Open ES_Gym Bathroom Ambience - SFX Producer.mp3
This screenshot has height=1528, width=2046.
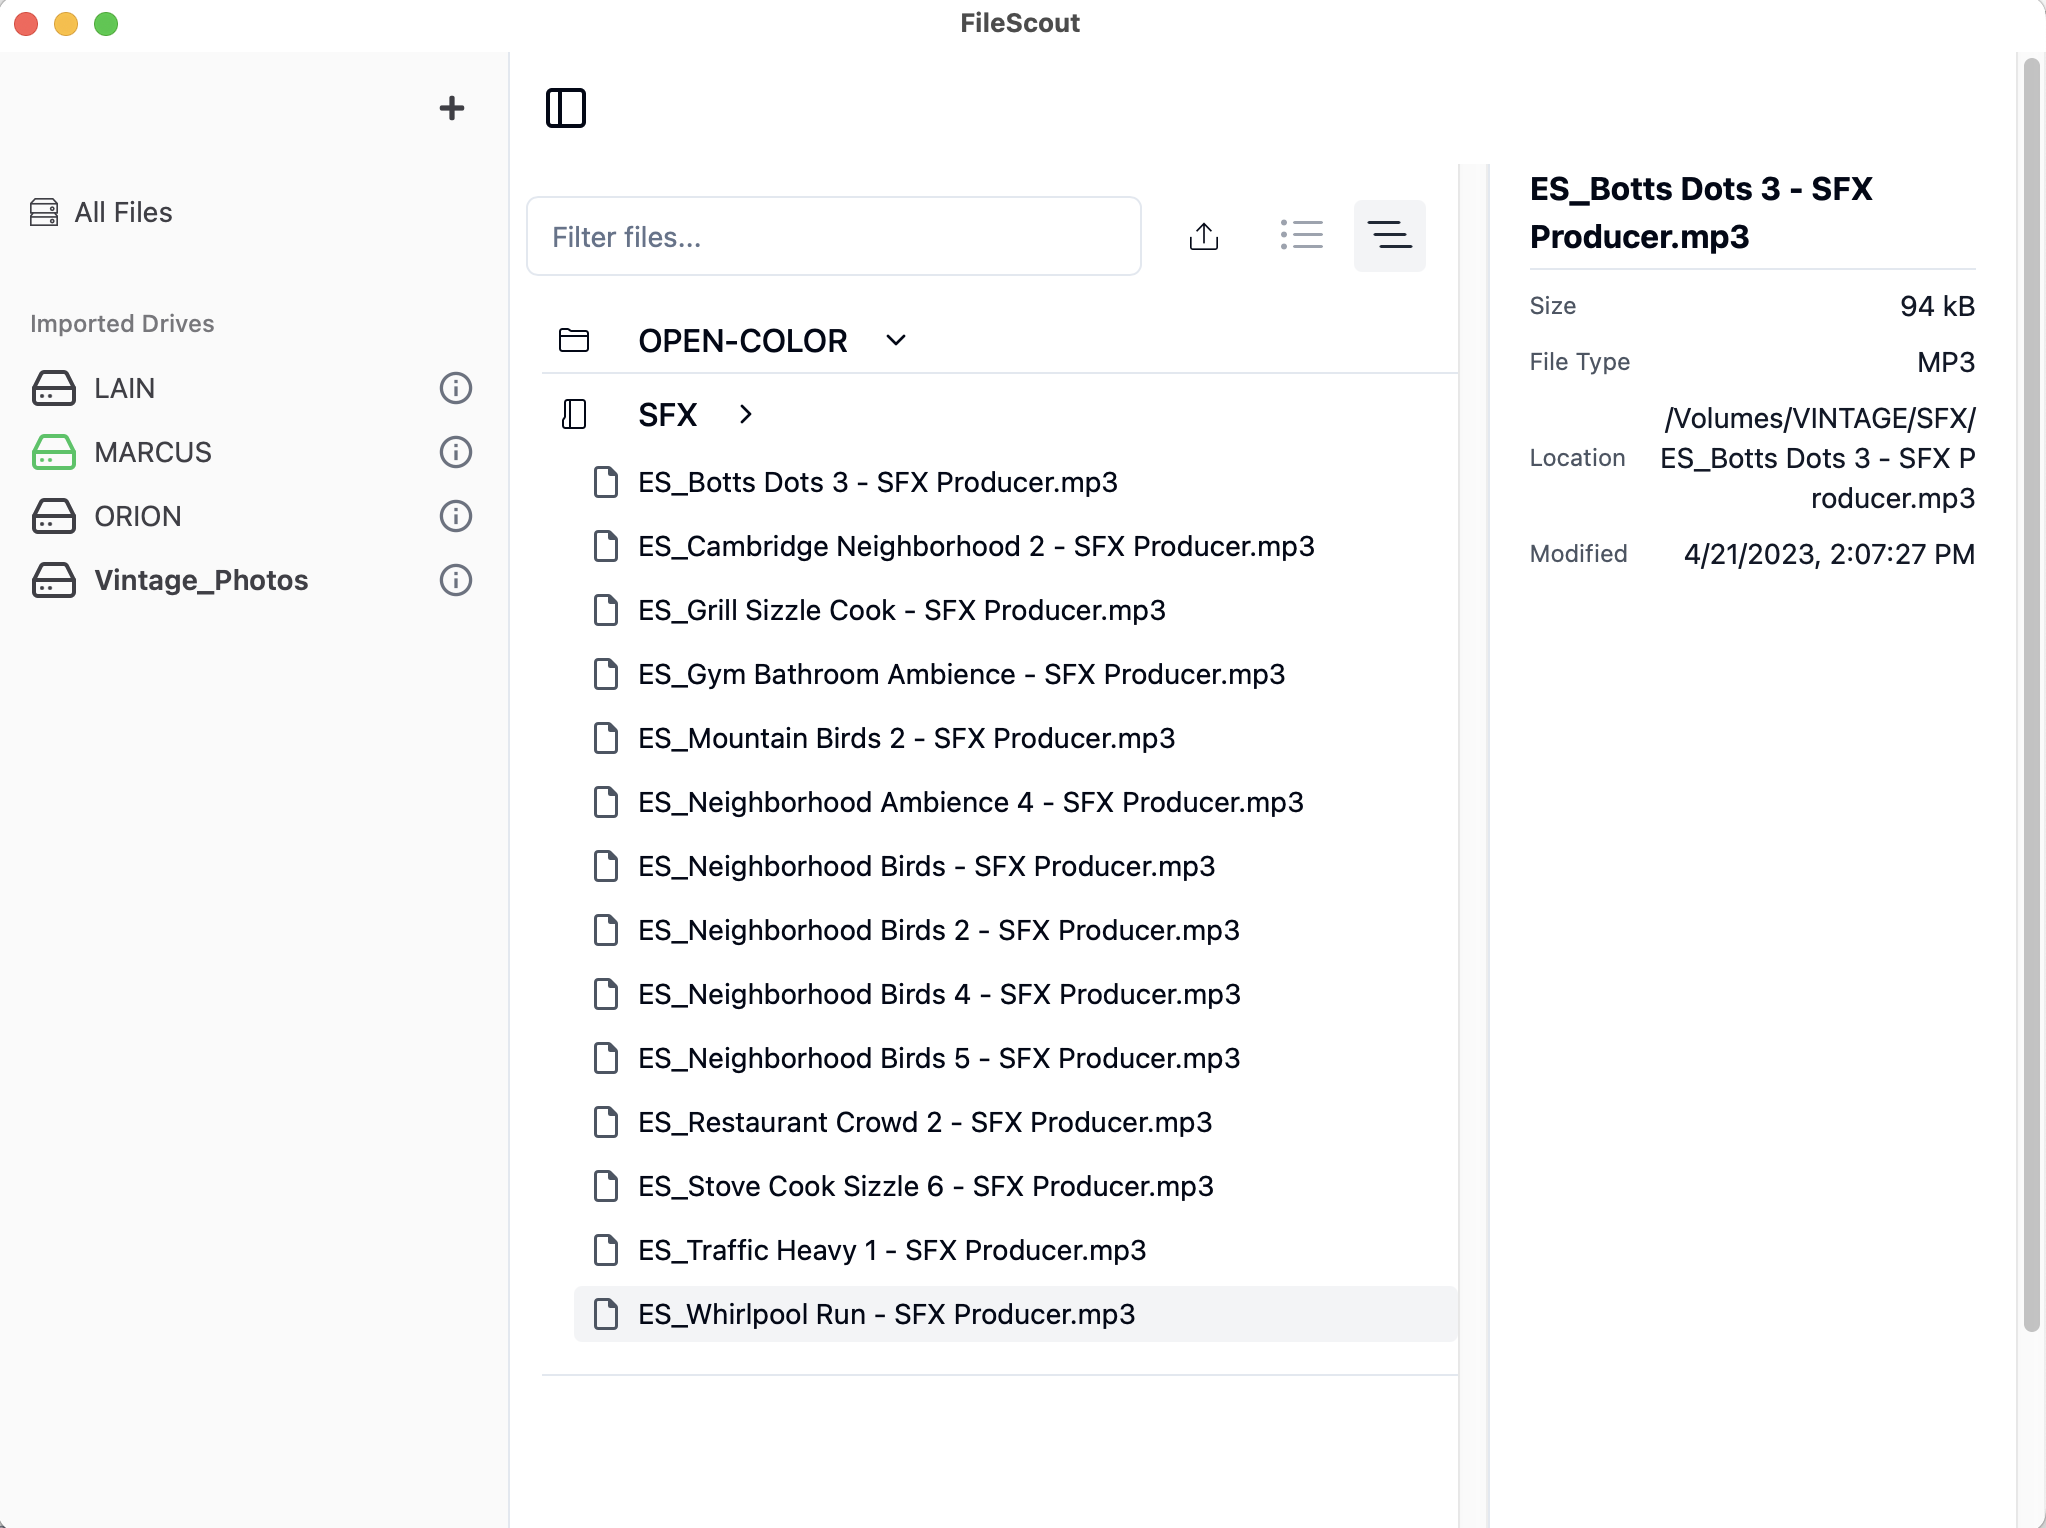[x=961, y=674]
